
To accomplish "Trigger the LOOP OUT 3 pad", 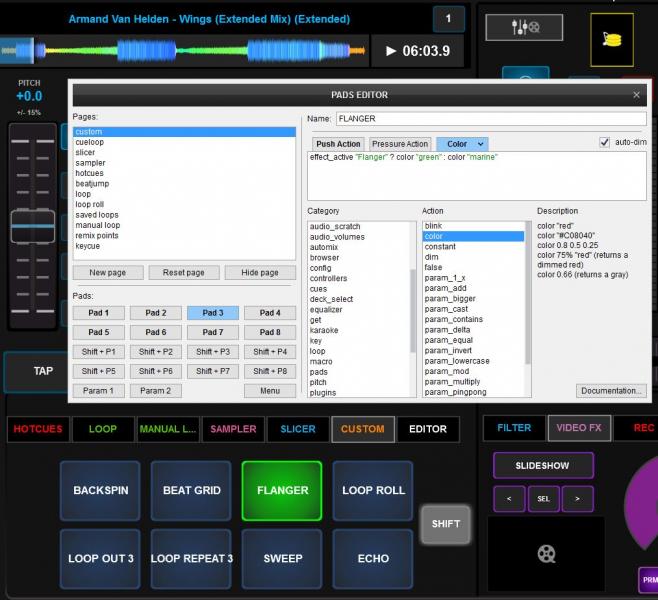I will pyautogui.click(x=100, y=559).
